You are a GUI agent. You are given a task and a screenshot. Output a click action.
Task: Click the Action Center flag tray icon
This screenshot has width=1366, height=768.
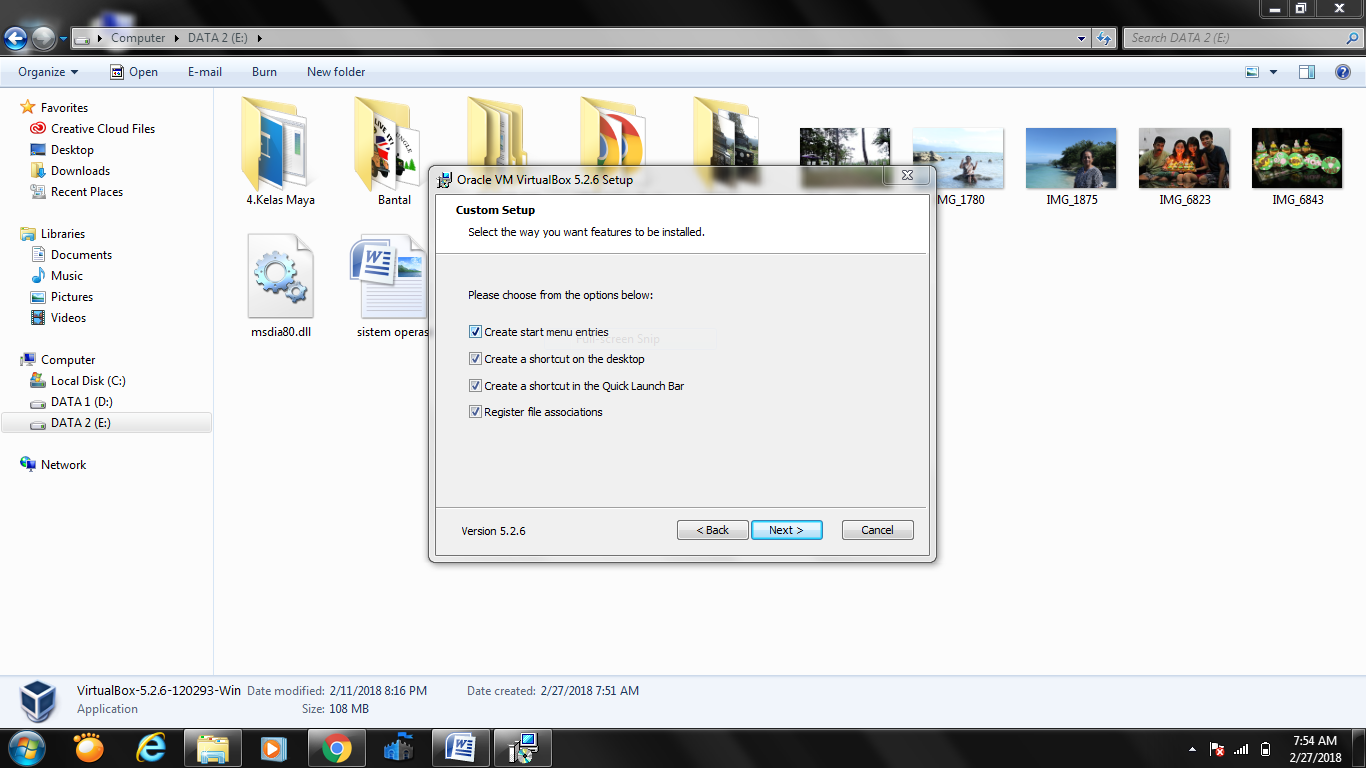(x=1217, y=749)
